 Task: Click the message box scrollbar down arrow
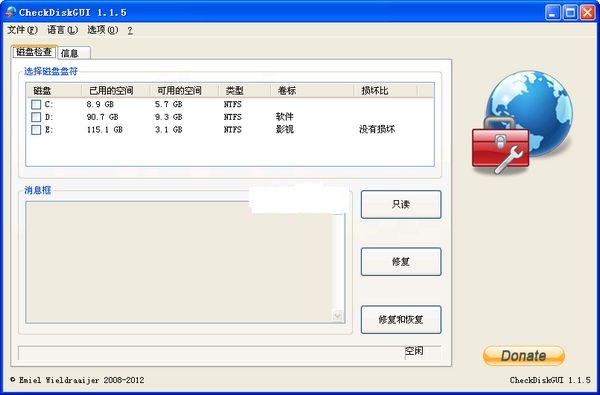click(x=338, y=316)
